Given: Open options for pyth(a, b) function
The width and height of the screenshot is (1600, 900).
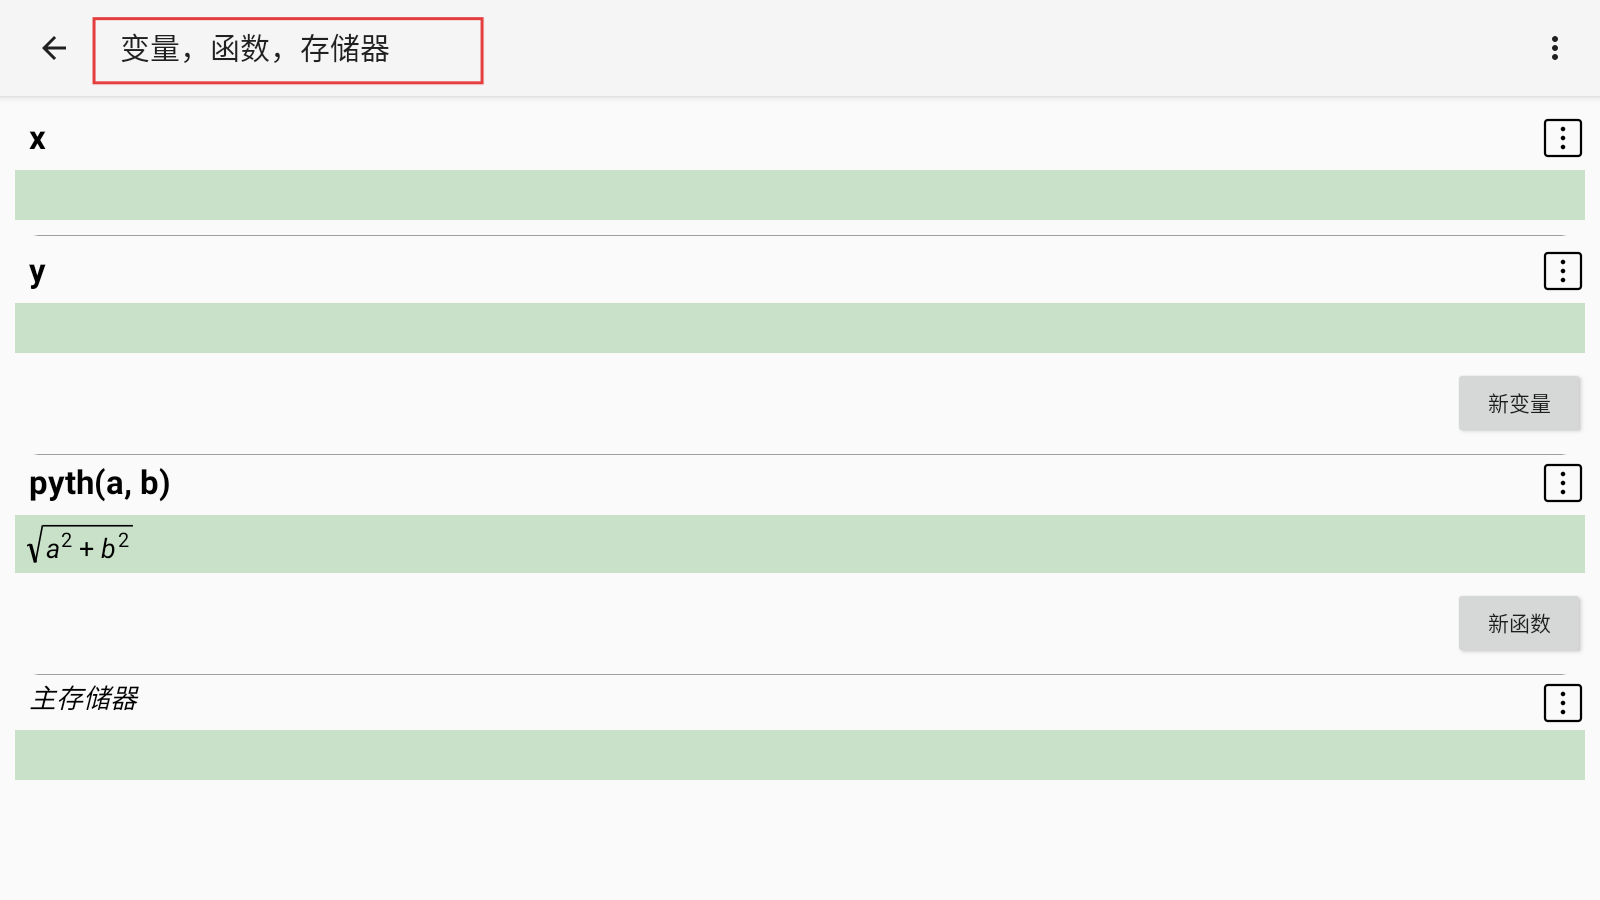Looking at the screenshot, I should pyautogui.click(x=1563, y=483).
